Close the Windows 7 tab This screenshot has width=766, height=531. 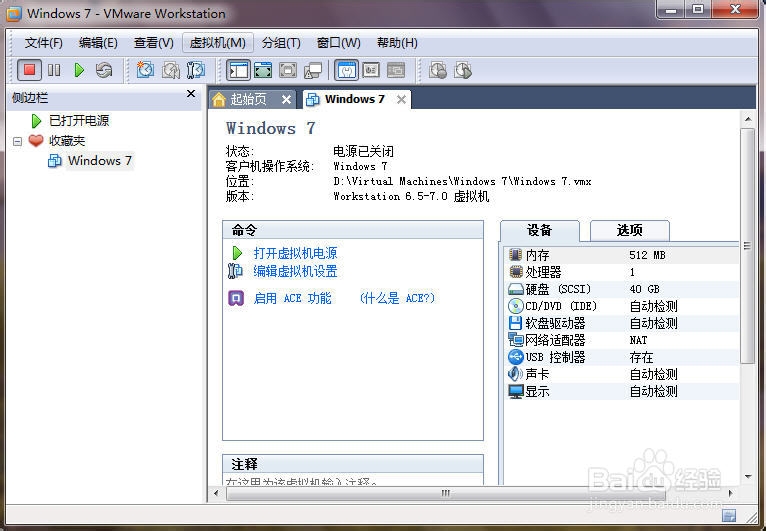401,100
